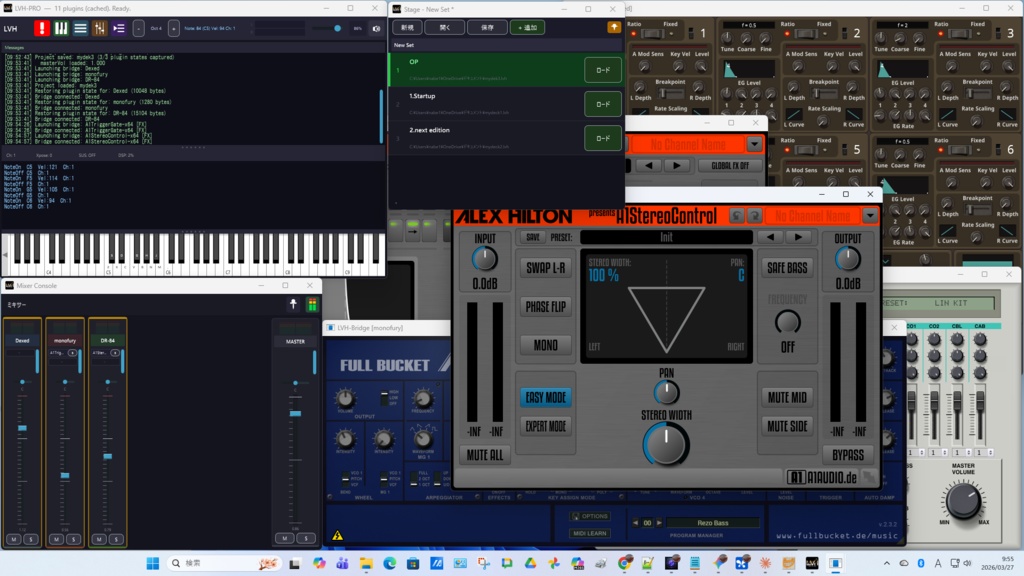Solo the Dexed mixer channel

click(x=31, y=539)
